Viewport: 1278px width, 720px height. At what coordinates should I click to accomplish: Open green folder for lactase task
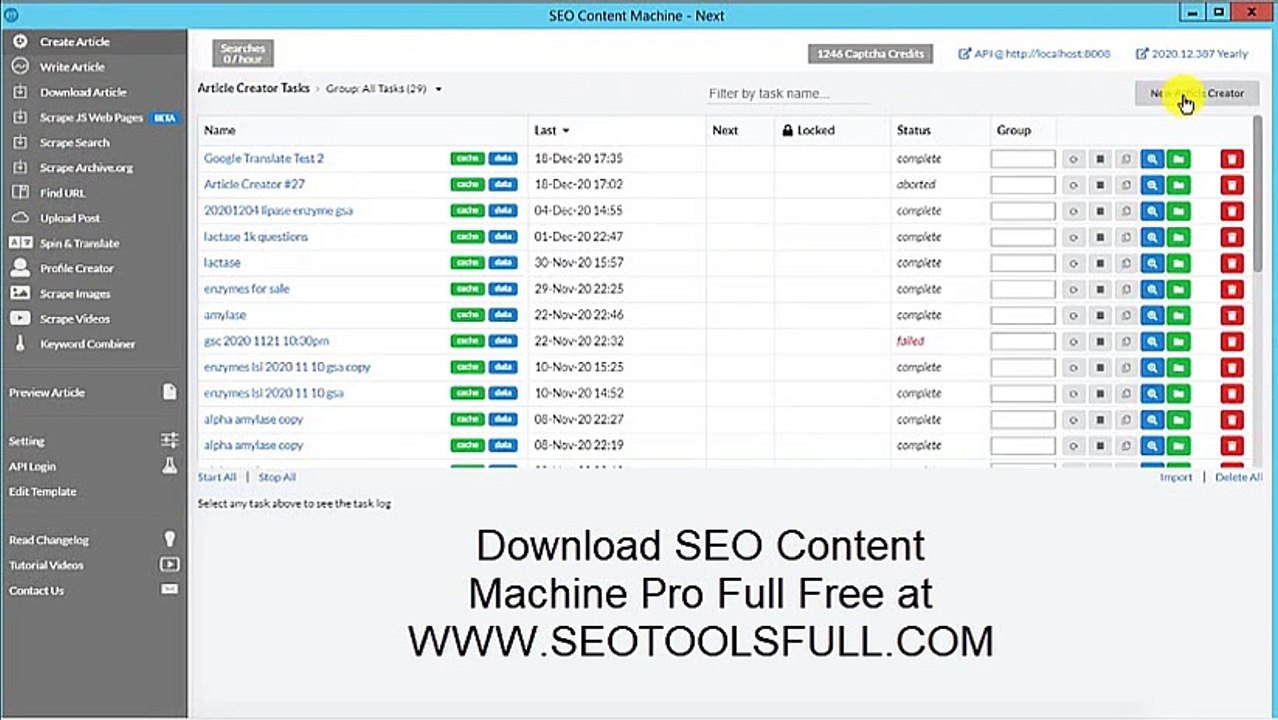click(x=1179, y=263)
